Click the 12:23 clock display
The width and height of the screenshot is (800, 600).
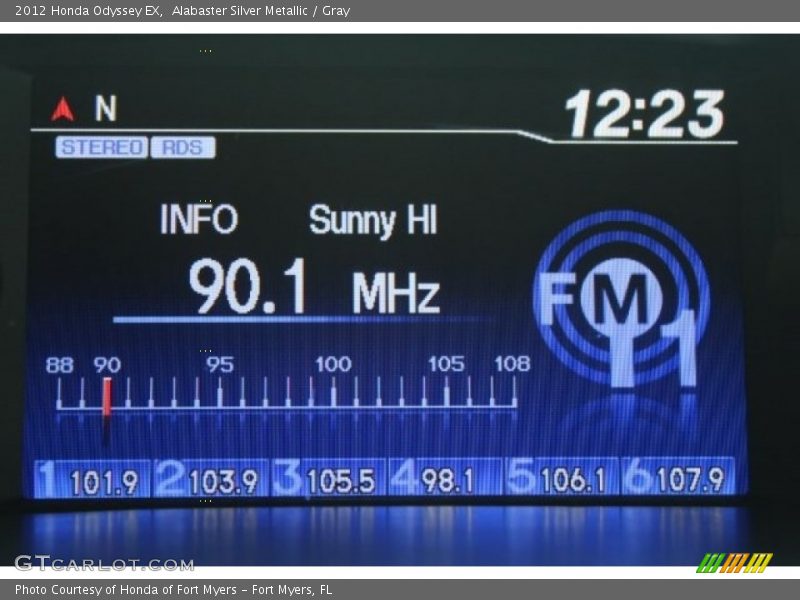[644, 114]
